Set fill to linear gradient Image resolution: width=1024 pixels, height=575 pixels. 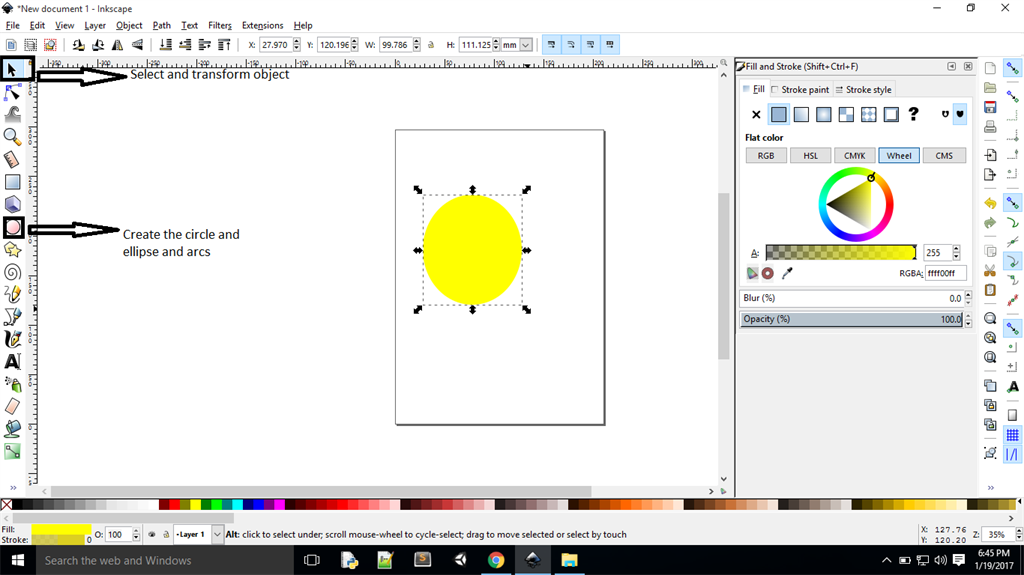(x=801, y=115)
